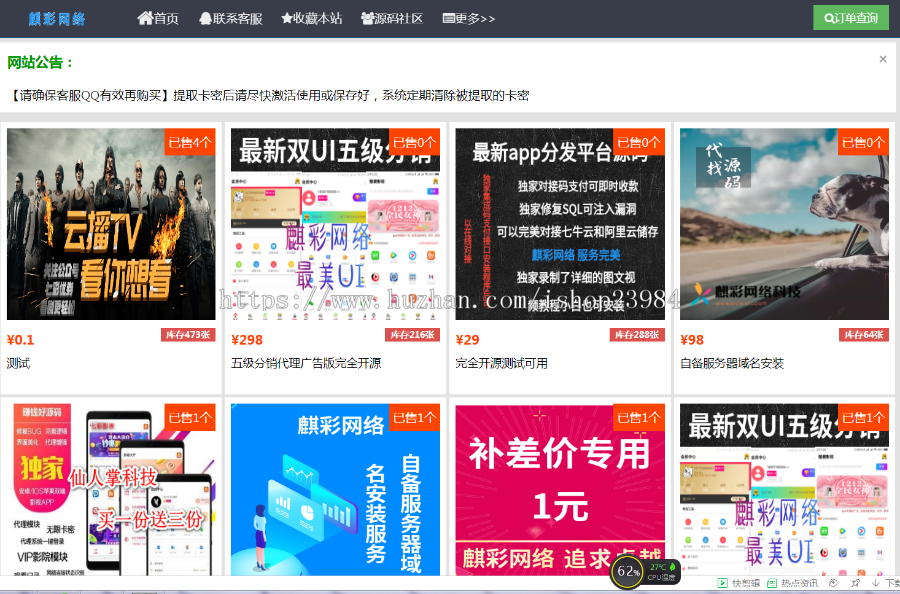This screenshot has width=900, height=594.
Task: Click the ¥98 price
Action: click(x=692, y=340)
